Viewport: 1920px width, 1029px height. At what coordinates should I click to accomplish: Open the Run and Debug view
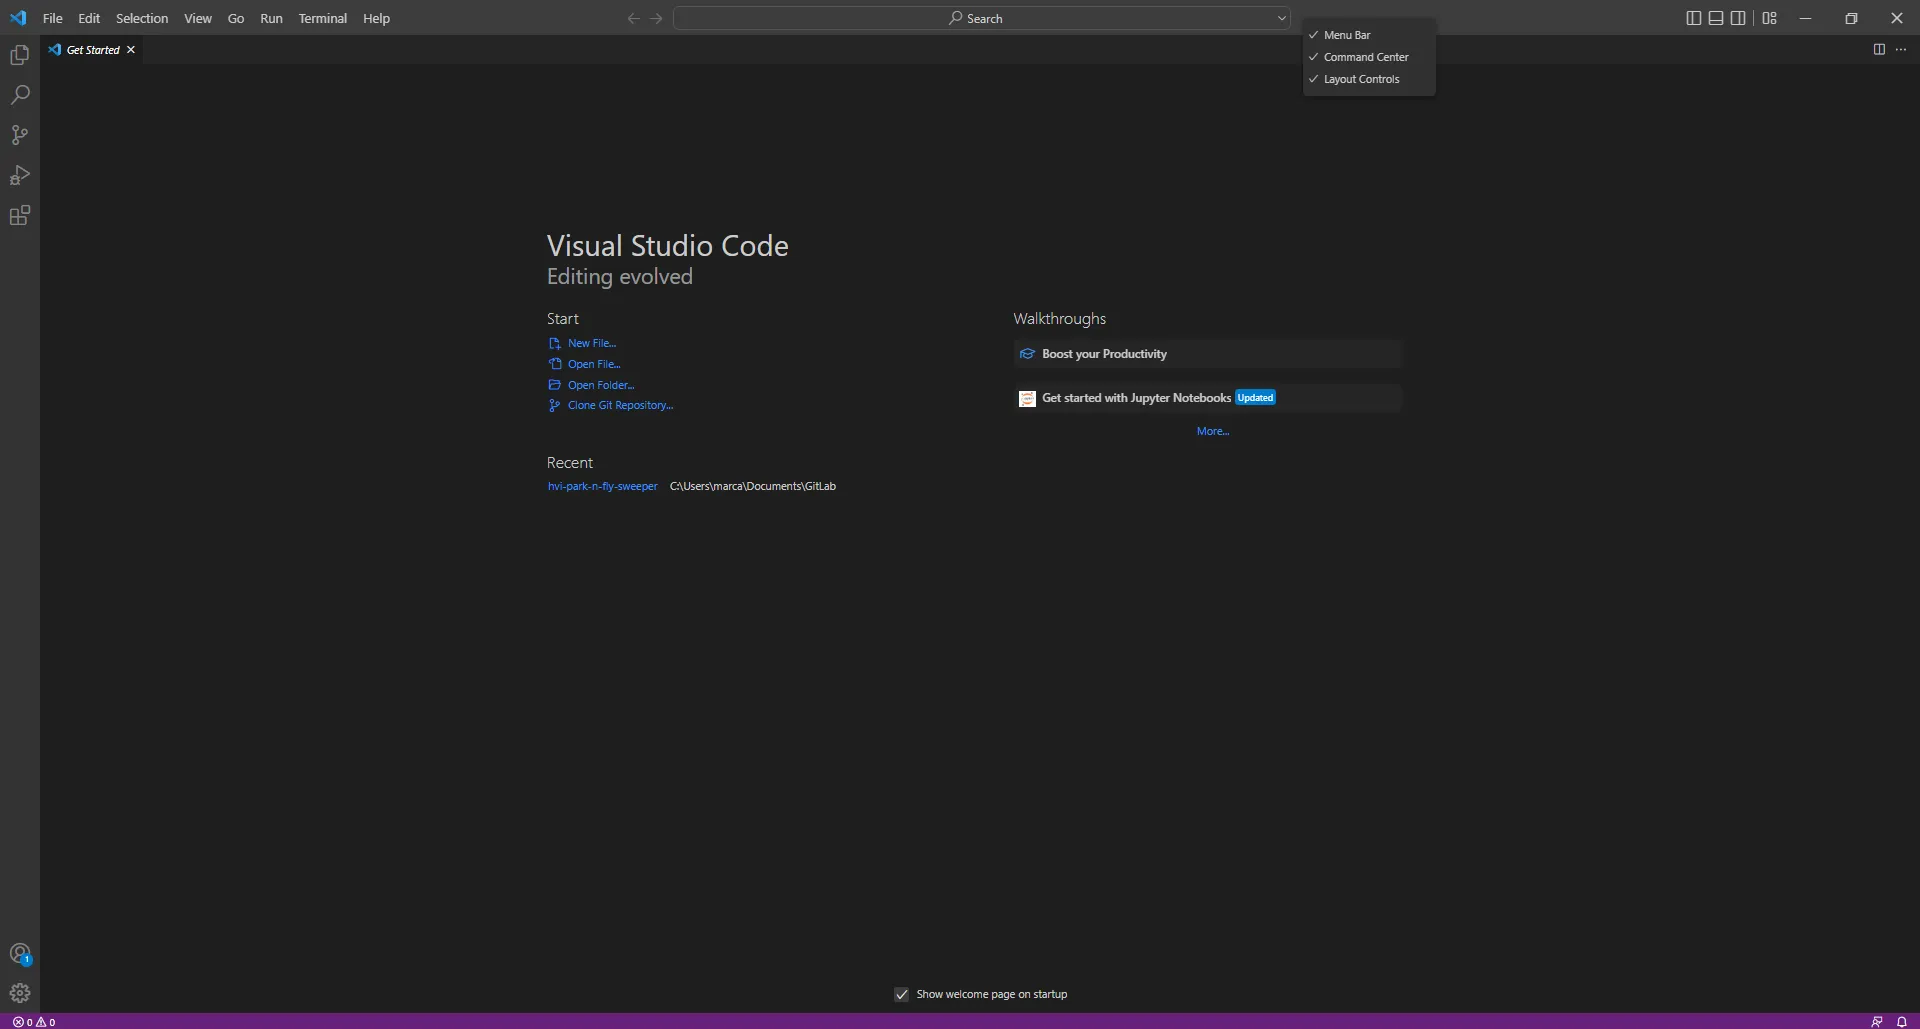tap(20, 175)
